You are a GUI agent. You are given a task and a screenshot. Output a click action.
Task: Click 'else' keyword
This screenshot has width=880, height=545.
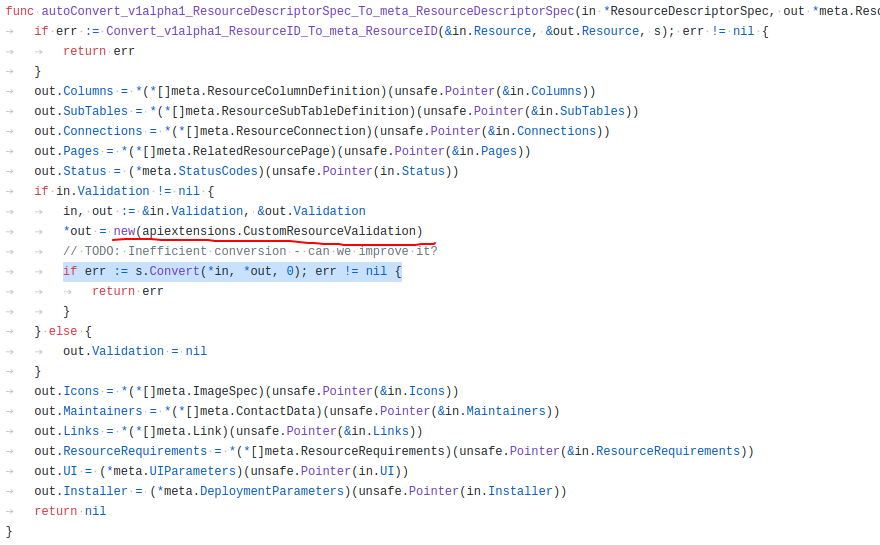coord(63,331)
